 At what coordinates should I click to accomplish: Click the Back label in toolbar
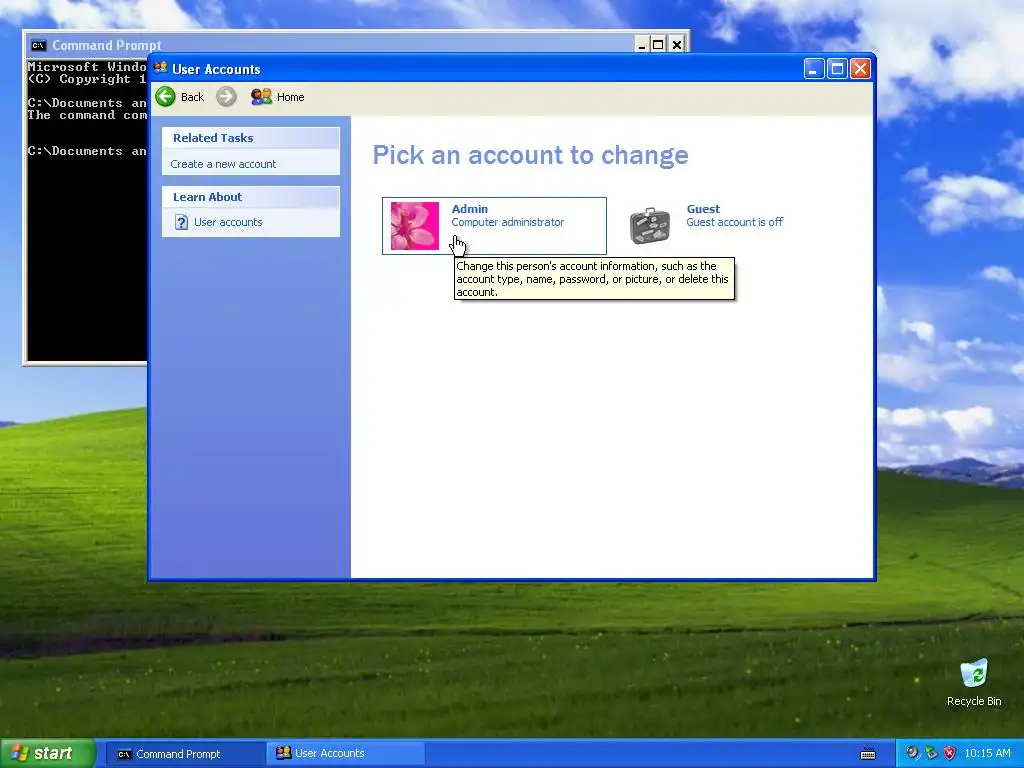[193, 97]
